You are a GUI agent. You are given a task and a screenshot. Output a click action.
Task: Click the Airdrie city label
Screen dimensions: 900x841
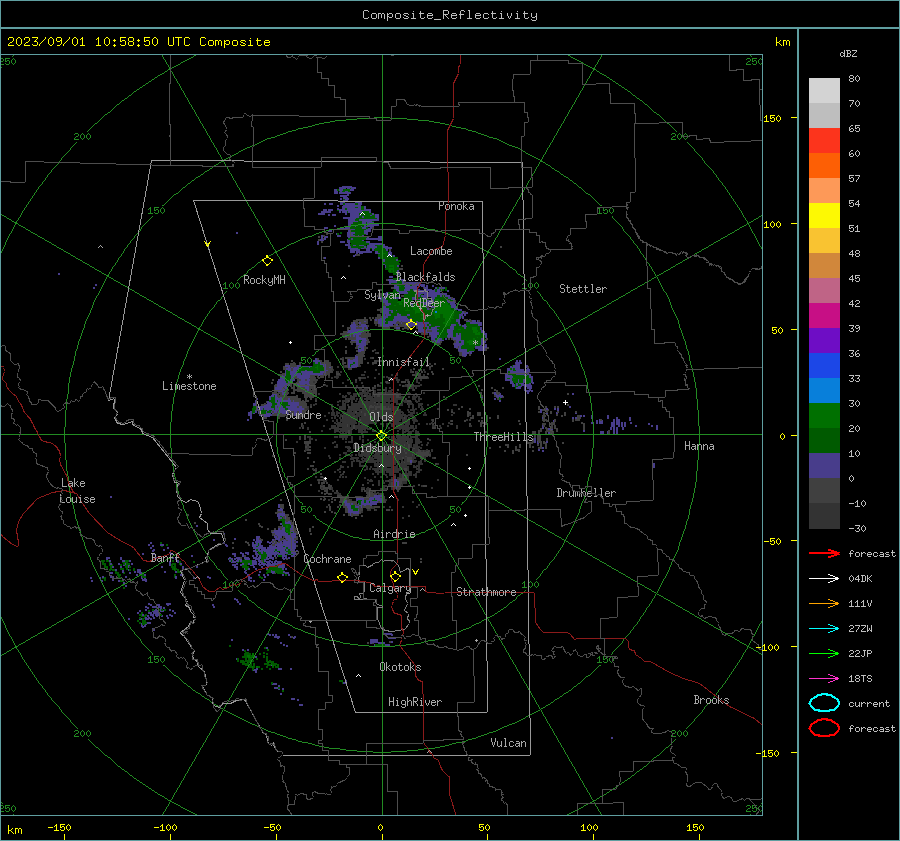[394, 534]
